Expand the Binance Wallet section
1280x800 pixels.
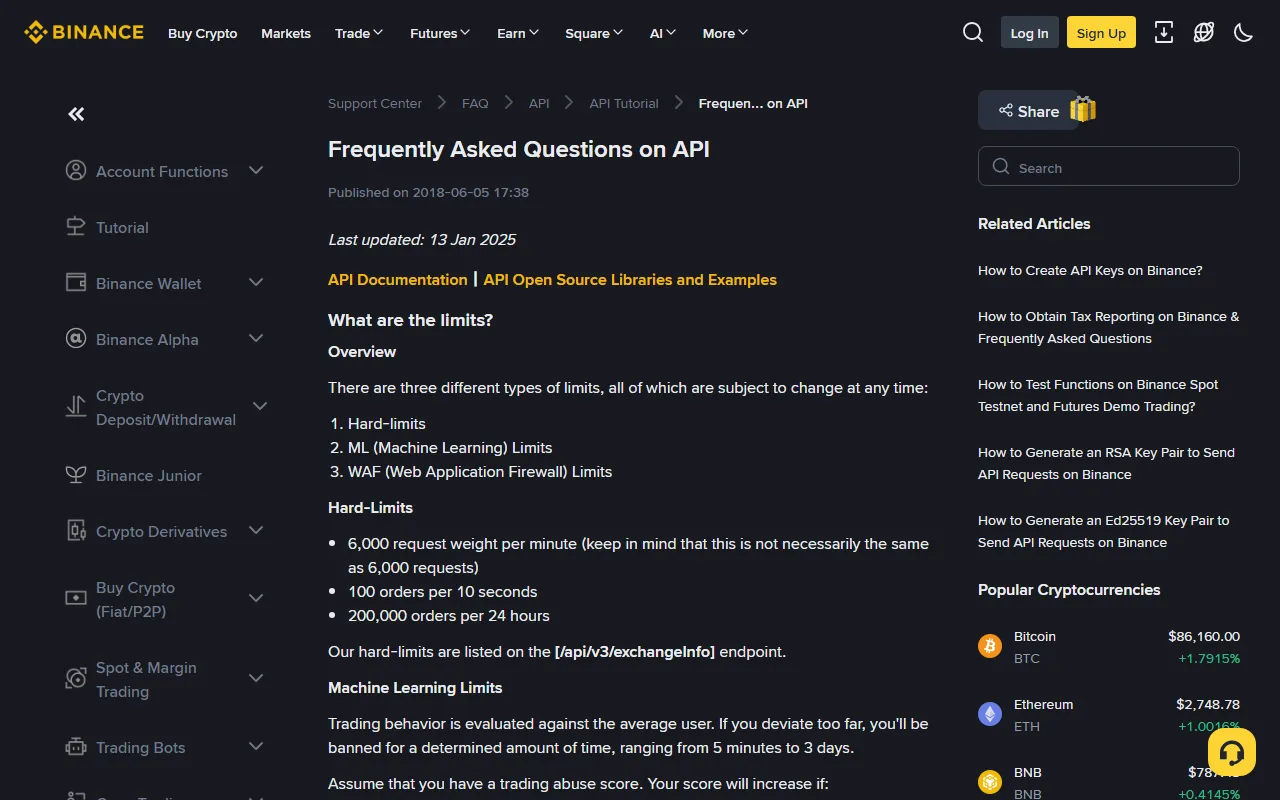(x=256, y=283)
